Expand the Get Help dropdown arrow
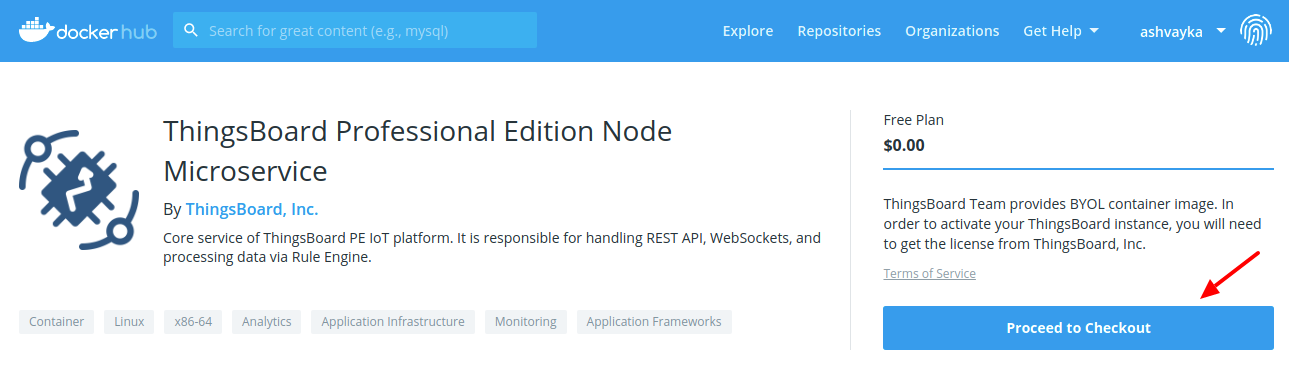Image resolution: width=1289 pixels, height=392 pixels. [1094, 31]
